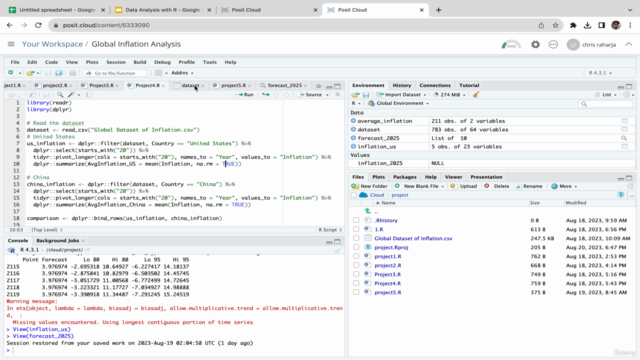Tick the checkbox beside project2.R
Image resolution: width=640 pixels, height=360 pixels.
tap(356, 265)
